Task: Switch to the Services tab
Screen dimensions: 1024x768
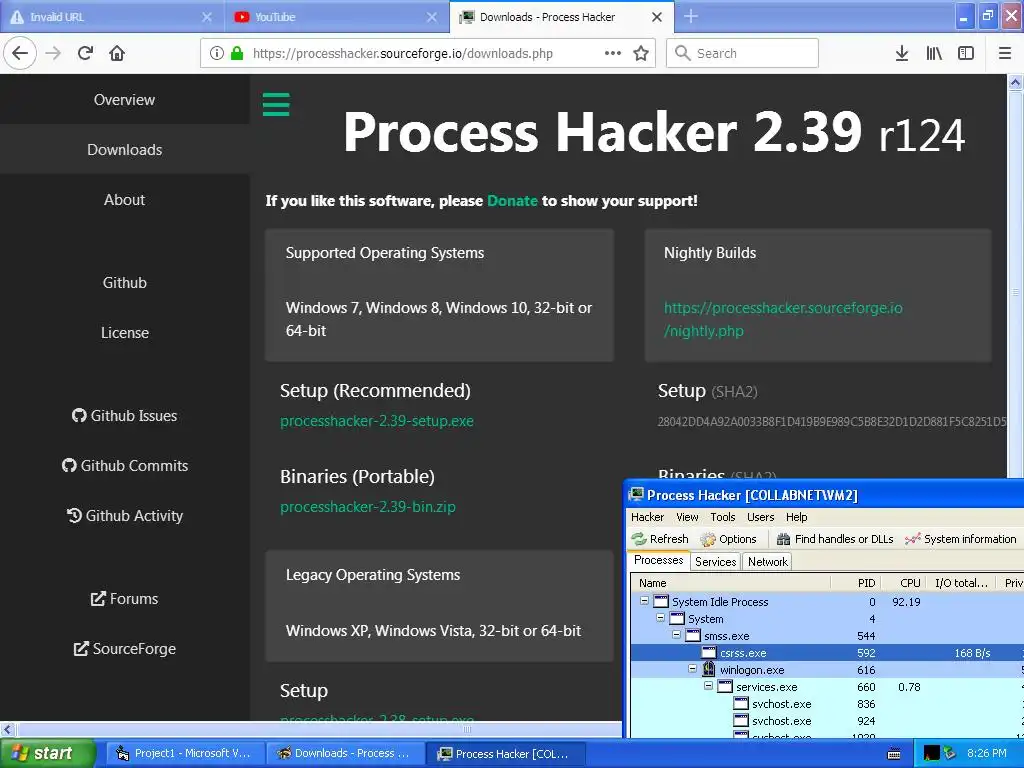Action: (715, 562)
